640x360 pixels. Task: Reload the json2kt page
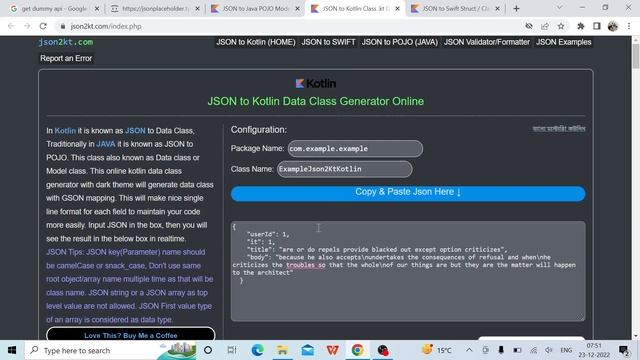(43, 26)
